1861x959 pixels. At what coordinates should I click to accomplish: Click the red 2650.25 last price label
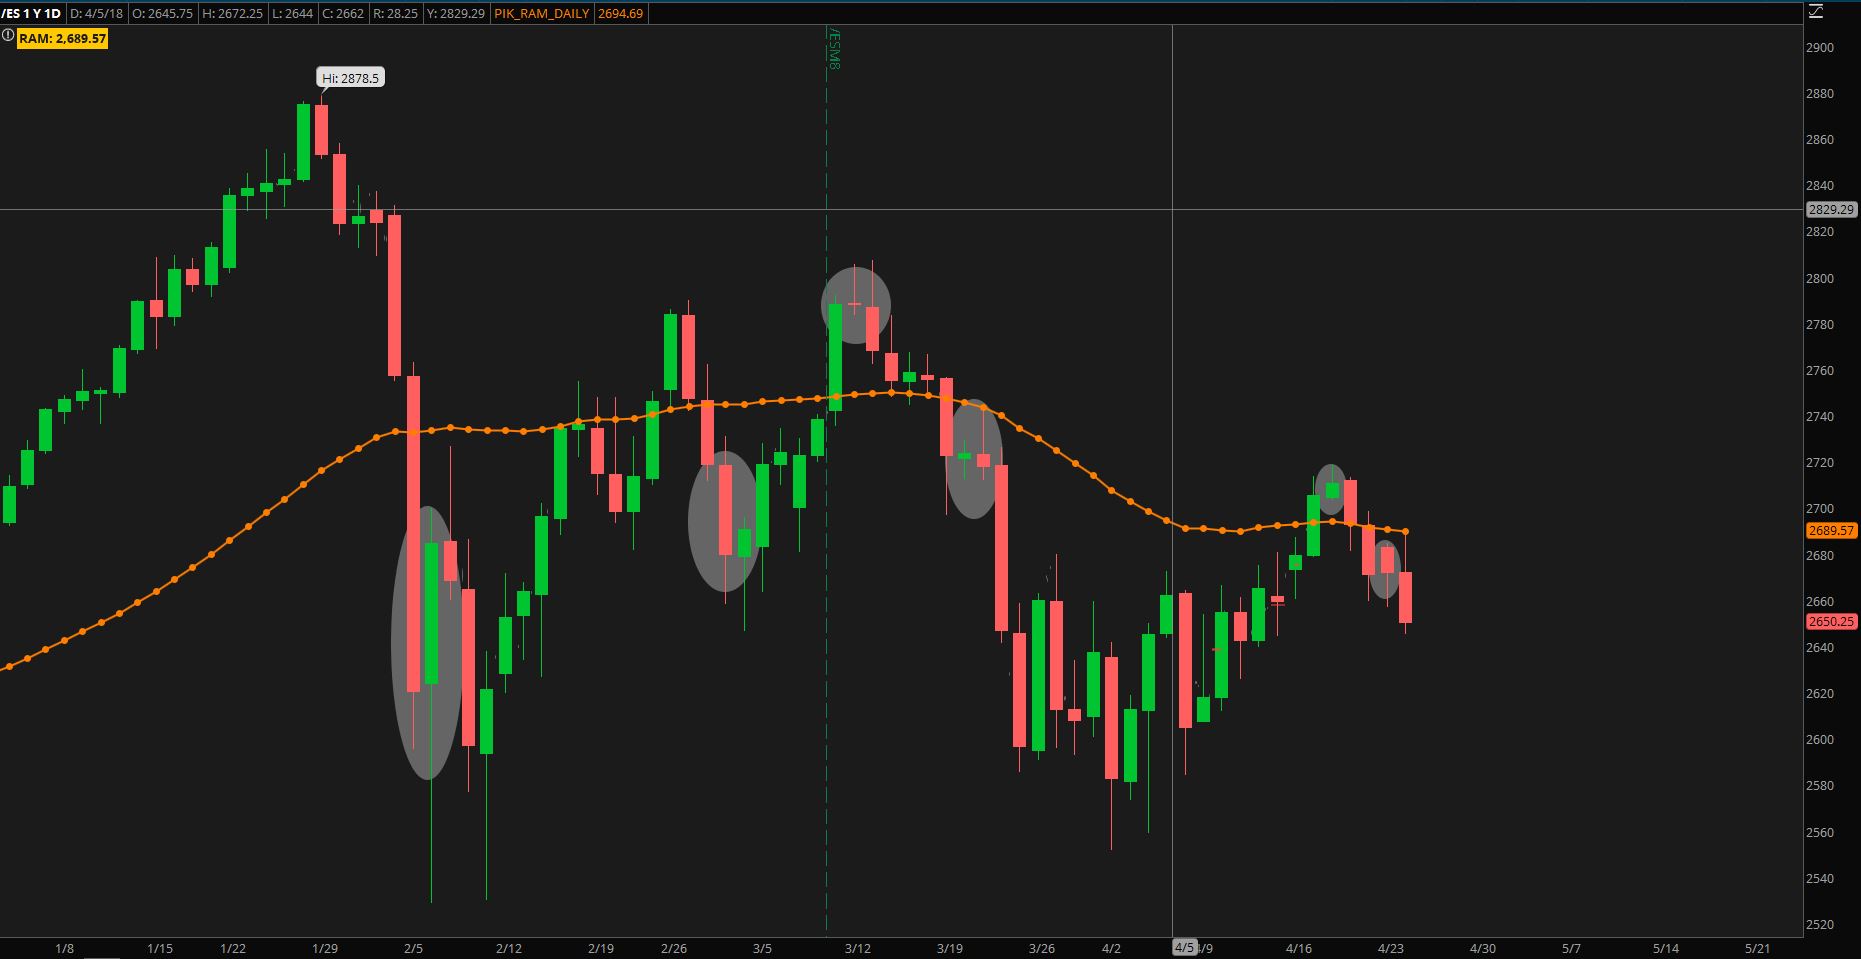pos(1831,621)
